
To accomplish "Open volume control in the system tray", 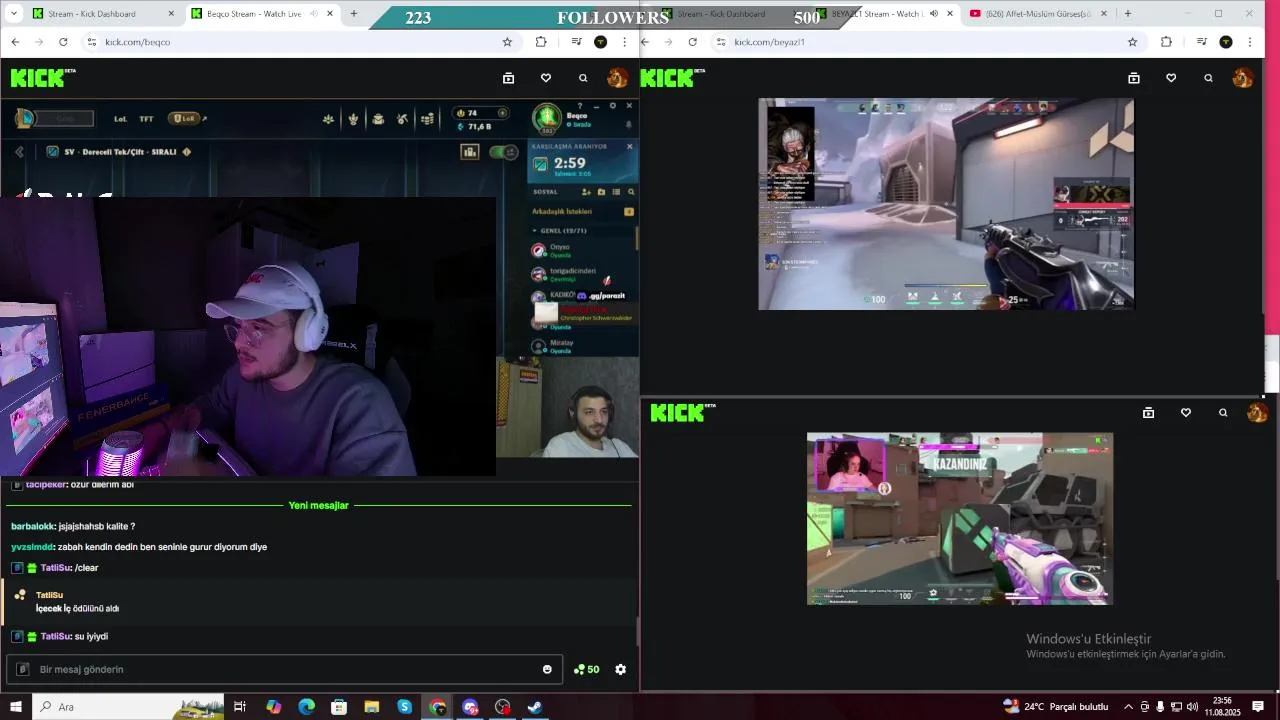I will pyautogui.click(x=1192, y=707).
